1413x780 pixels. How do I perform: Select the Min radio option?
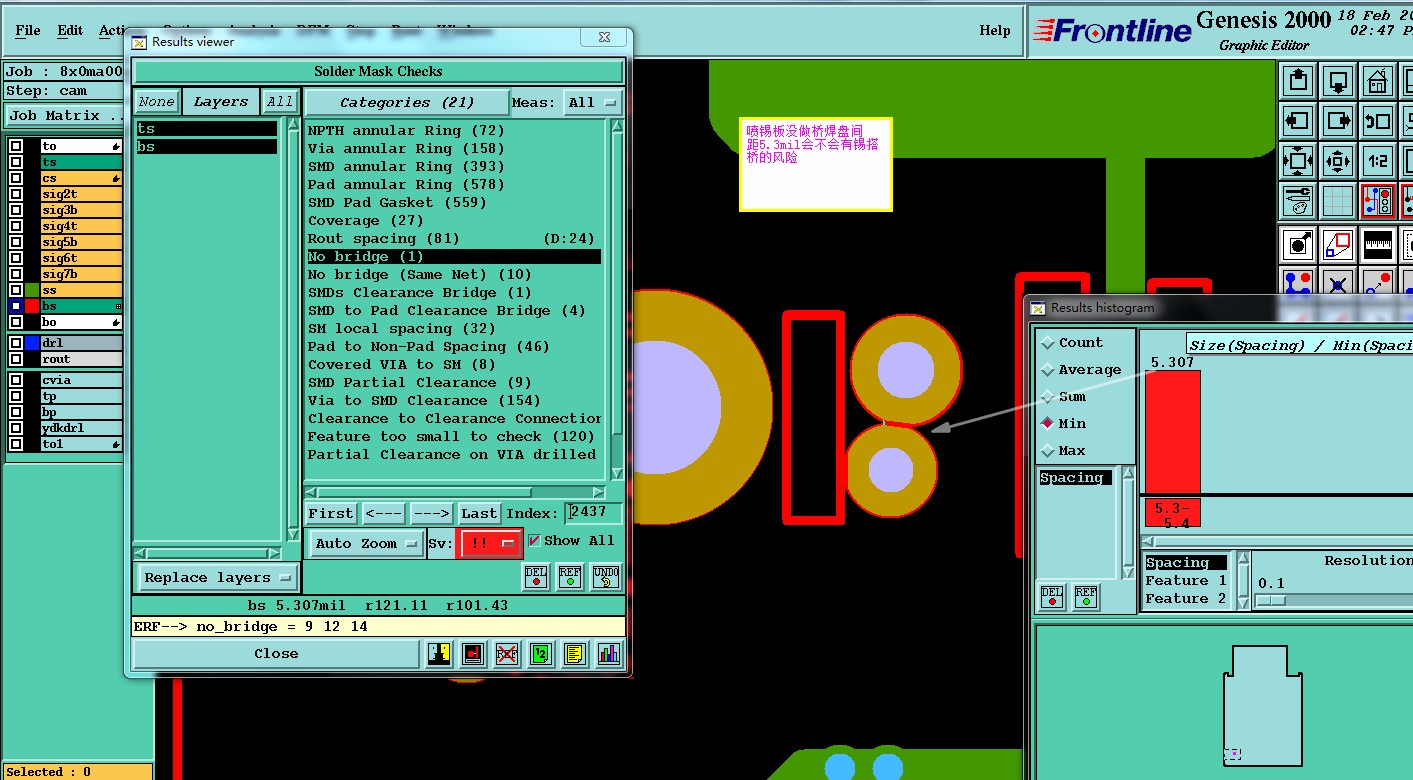(x=1048, y=424)
